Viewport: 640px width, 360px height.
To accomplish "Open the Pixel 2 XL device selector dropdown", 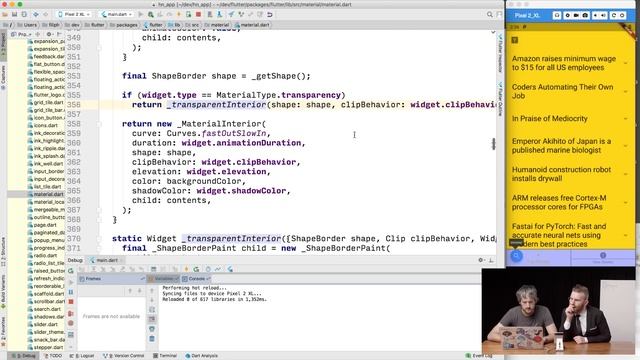I will (74, 15).
